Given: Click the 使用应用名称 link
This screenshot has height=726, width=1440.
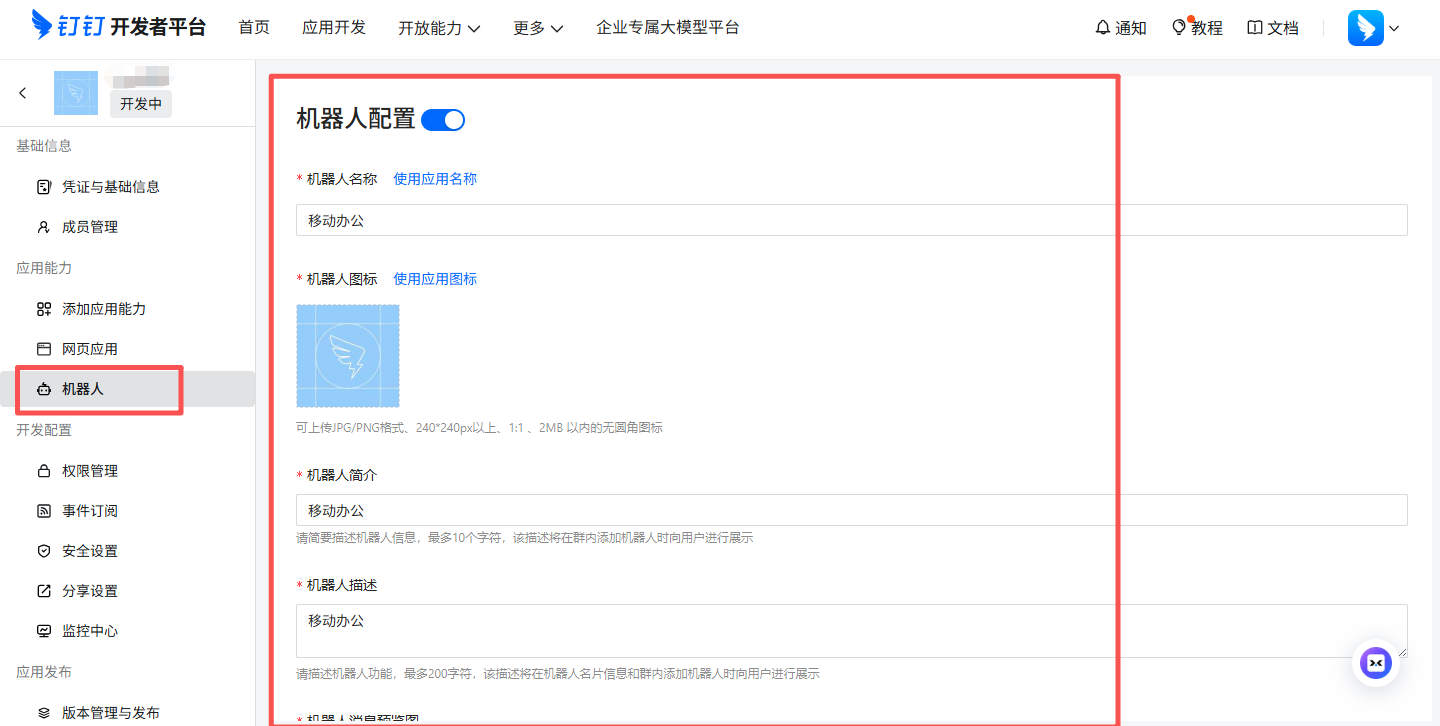Looking at the screenshot, I should 435,179.
